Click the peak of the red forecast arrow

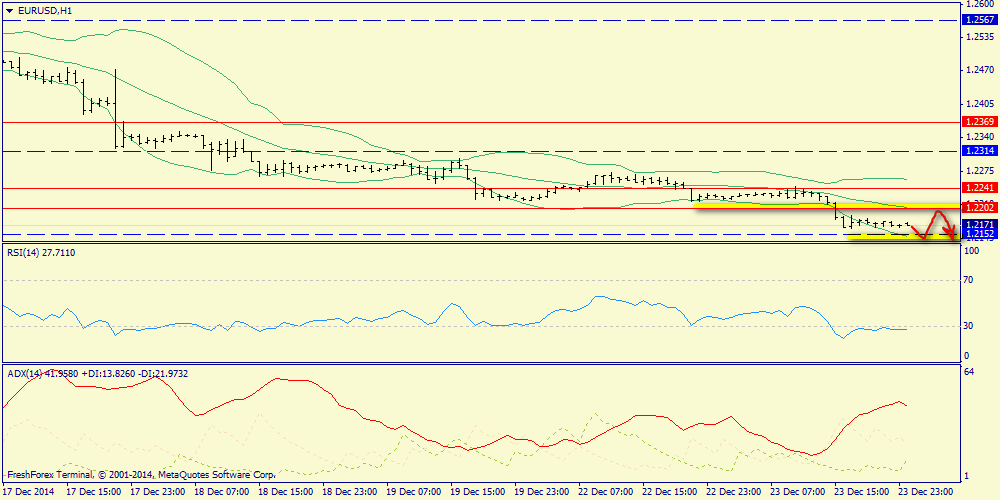click(937, 212)
